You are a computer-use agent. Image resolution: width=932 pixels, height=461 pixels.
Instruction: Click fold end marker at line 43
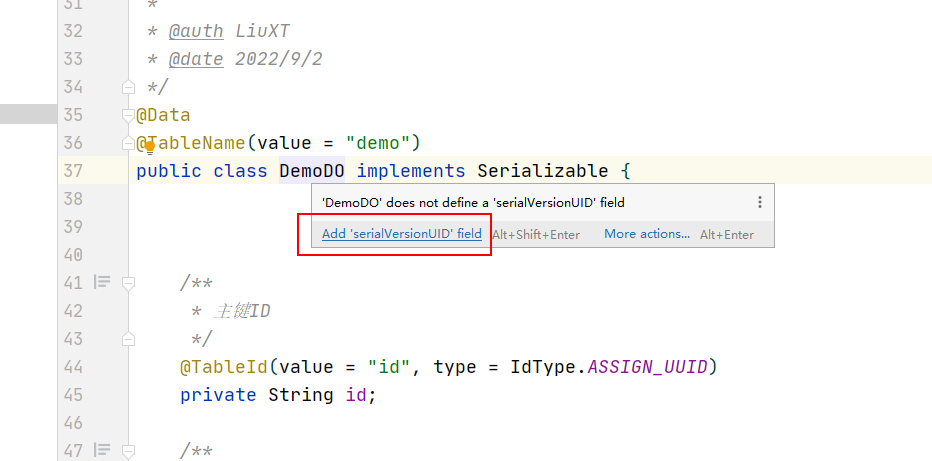(x=128, y=339)
